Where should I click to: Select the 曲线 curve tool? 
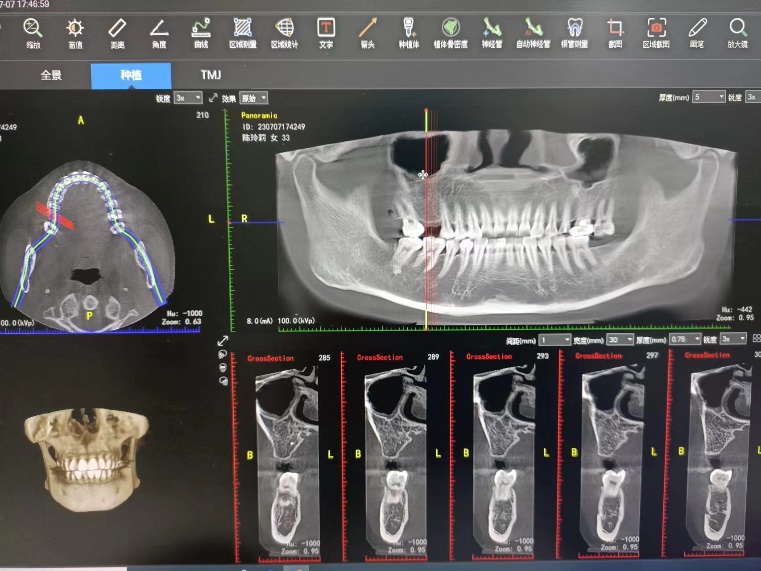(x=201, y=33)
